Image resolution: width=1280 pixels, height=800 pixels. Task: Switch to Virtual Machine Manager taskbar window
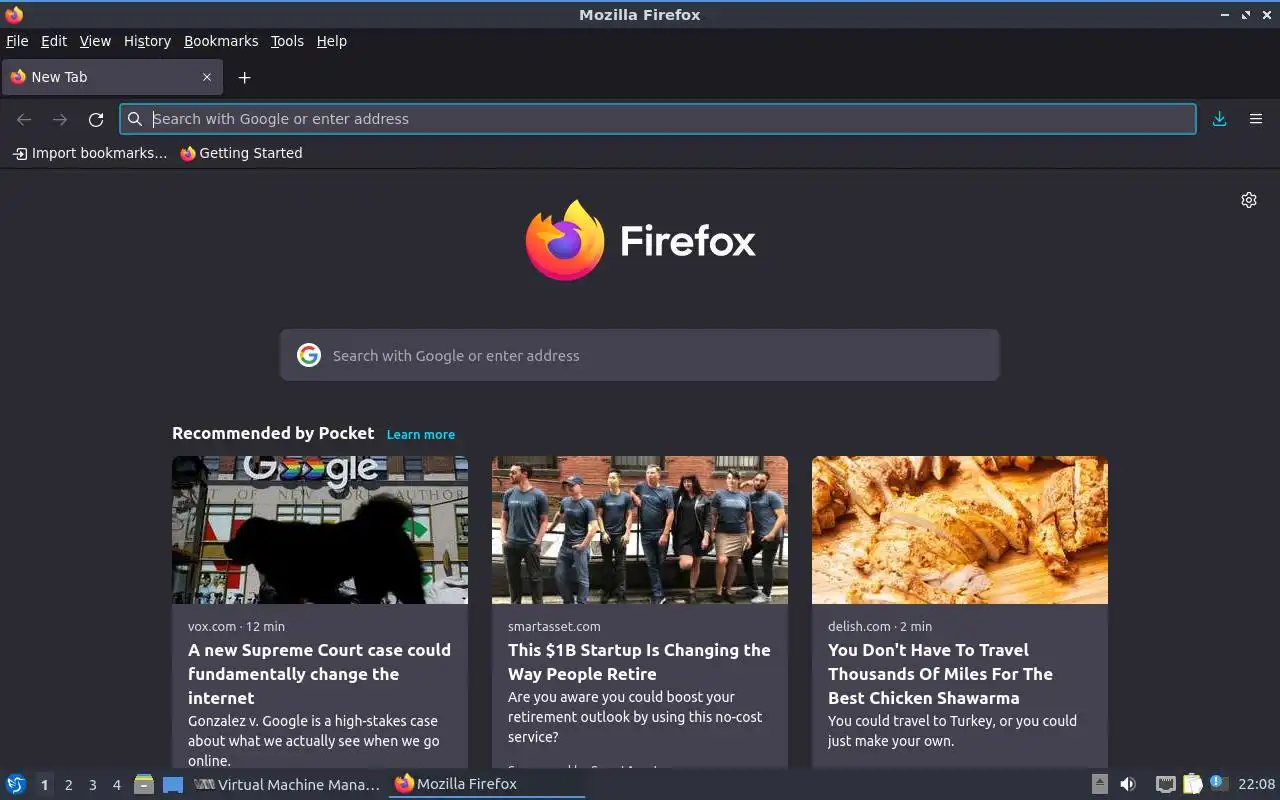287,784
